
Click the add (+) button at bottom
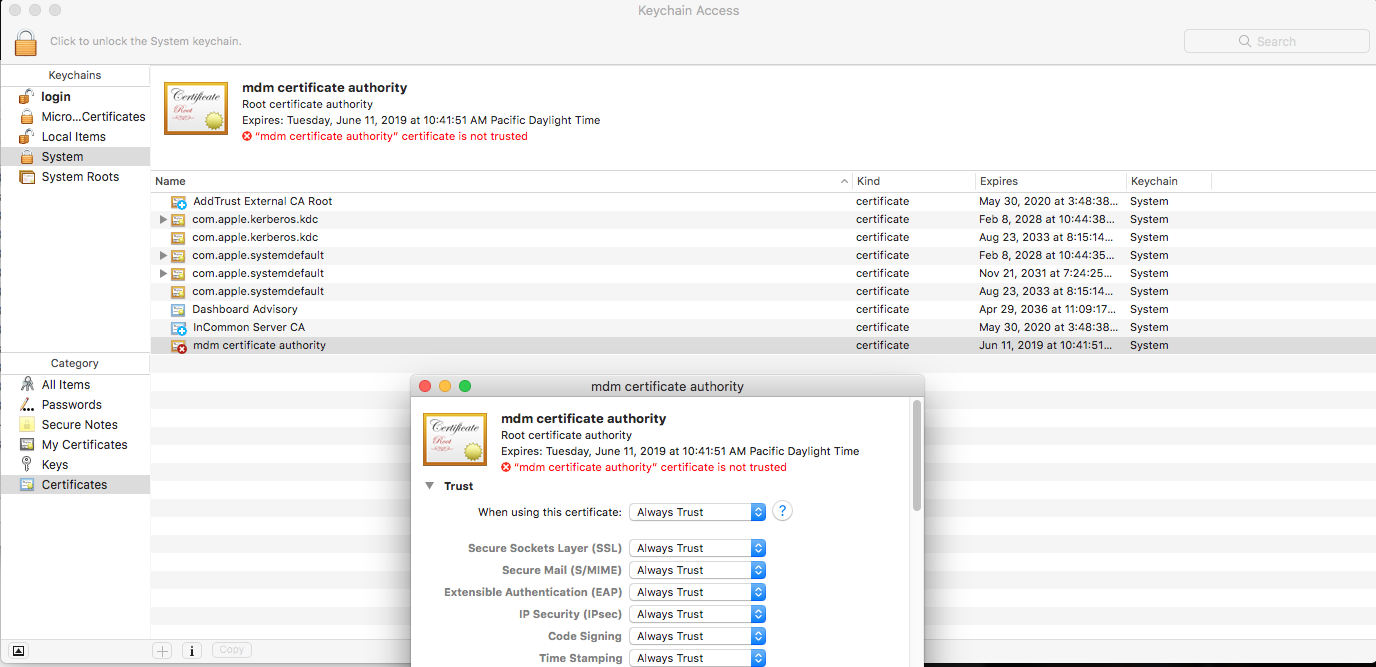click(x=162, y=650)
